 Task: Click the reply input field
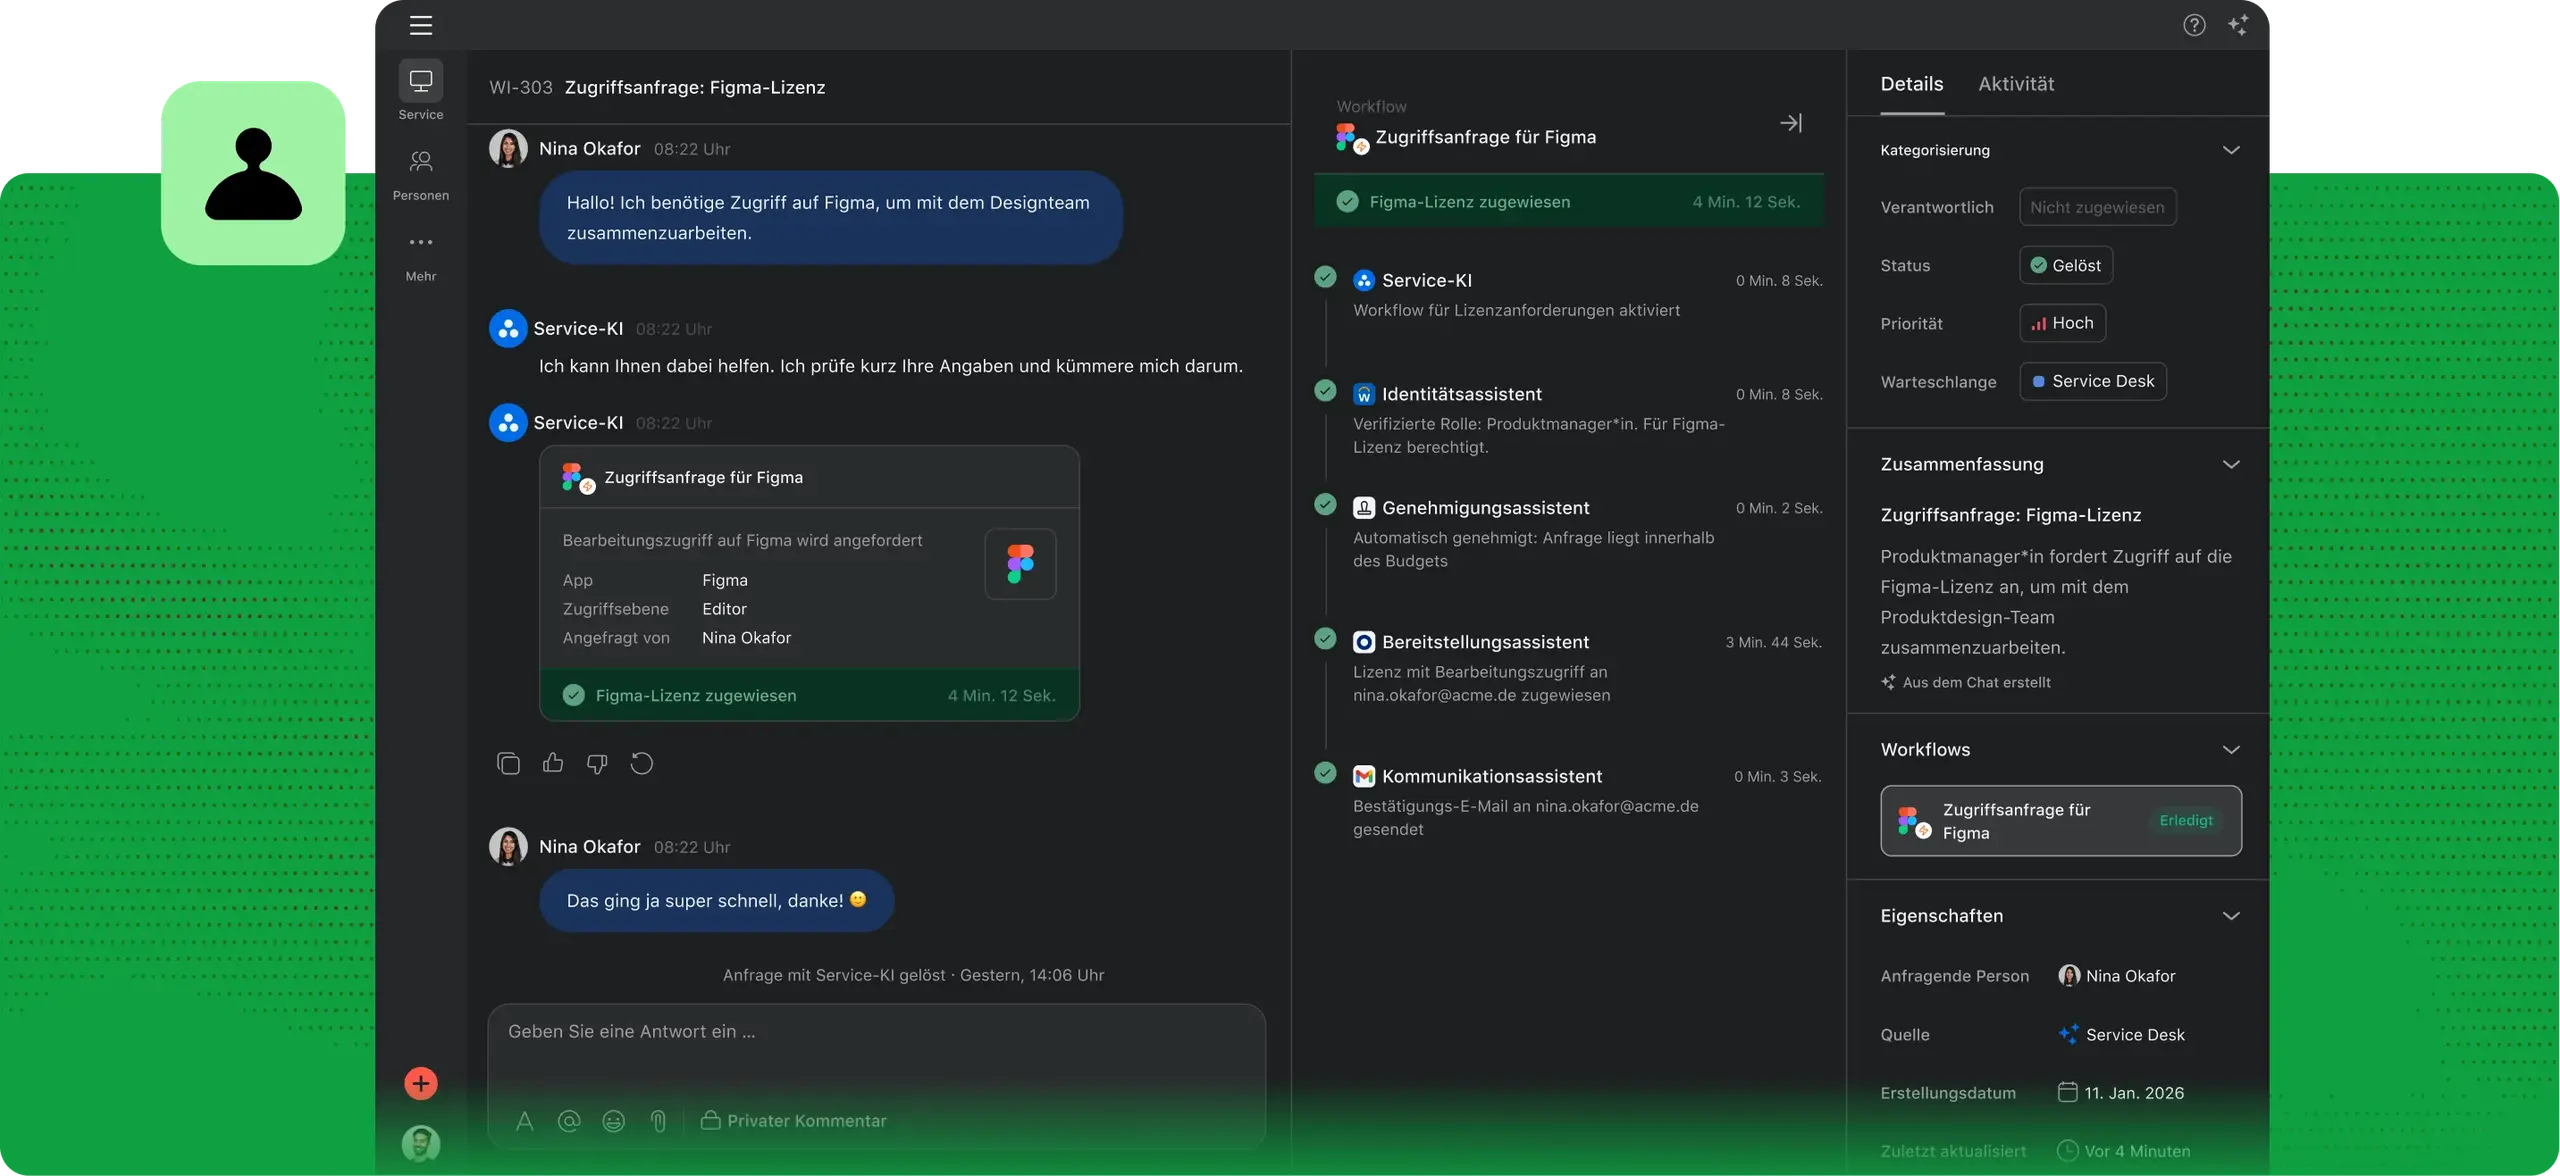tap(877, 1047)
